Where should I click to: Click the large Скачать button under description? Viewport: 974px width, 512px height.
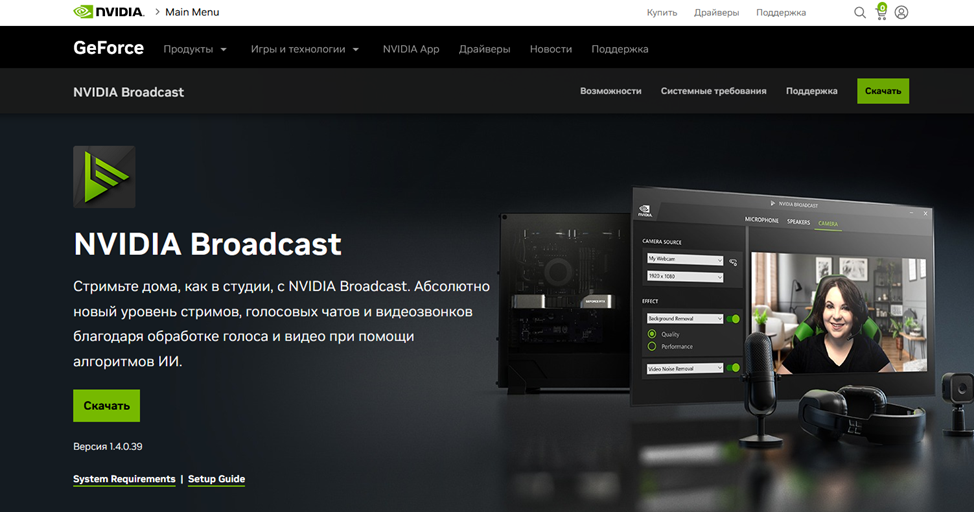click(106, 406)
